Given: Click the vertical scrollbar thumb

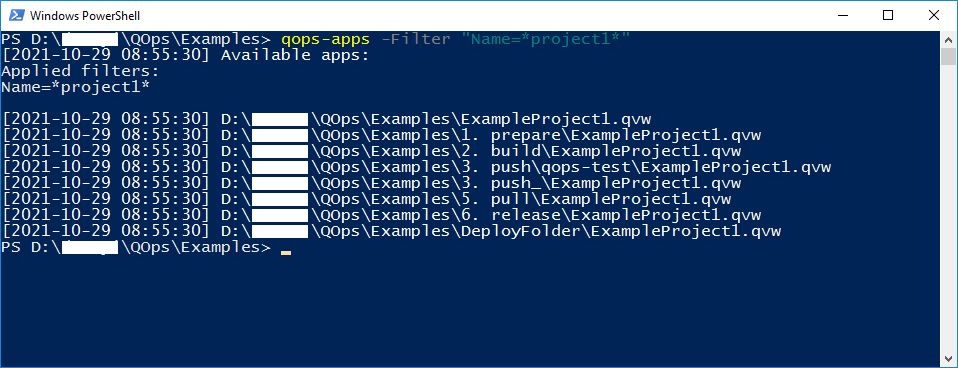Looking at the screenshot, I should click(948, 56).
